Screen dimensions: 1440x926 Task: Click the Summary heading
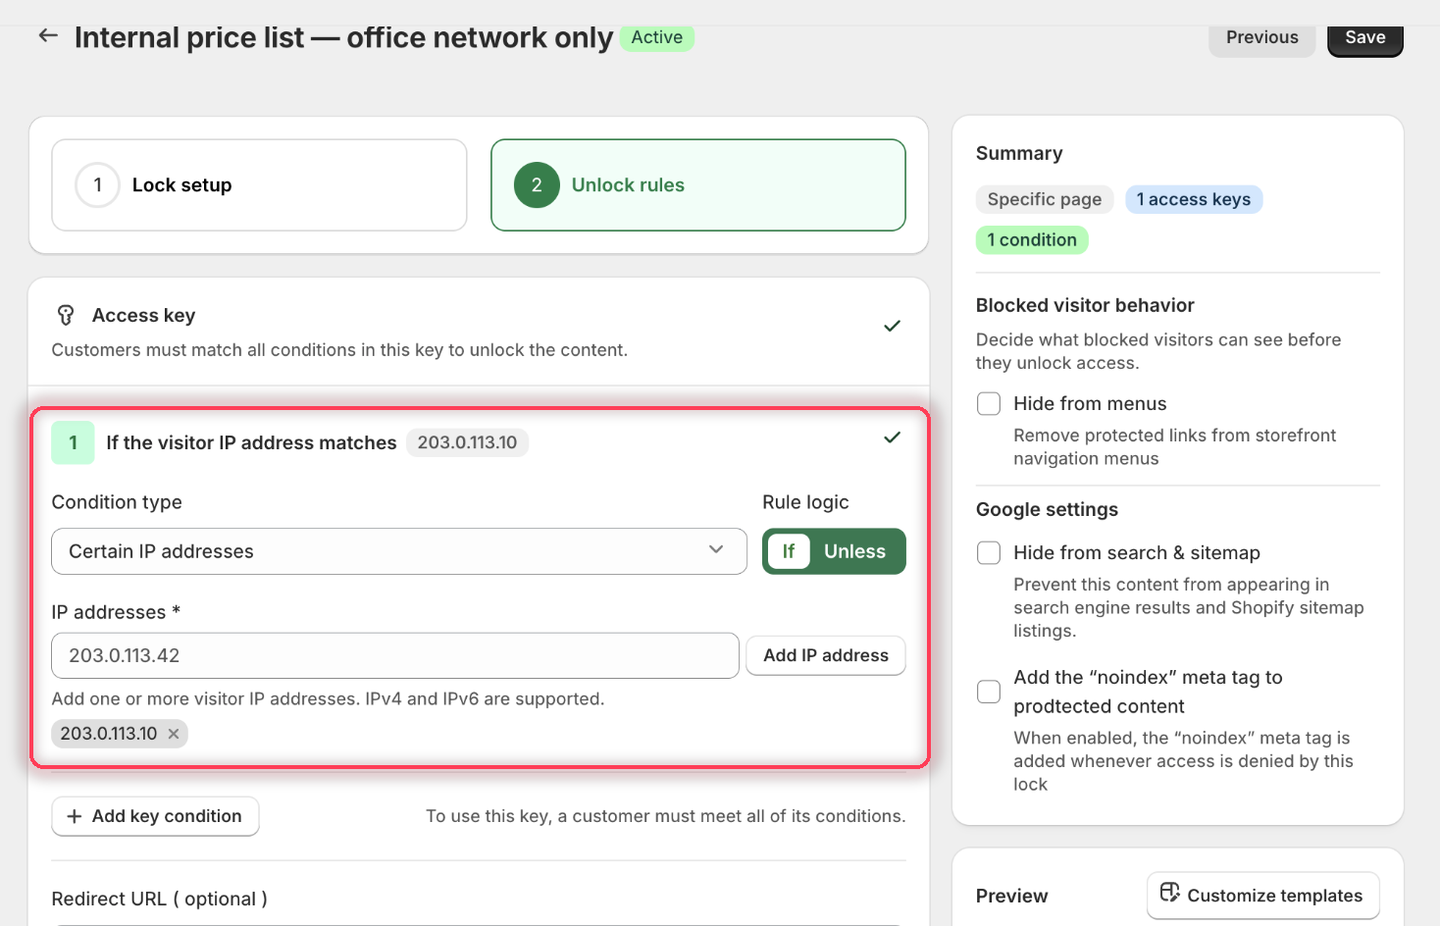point(1019,153)
